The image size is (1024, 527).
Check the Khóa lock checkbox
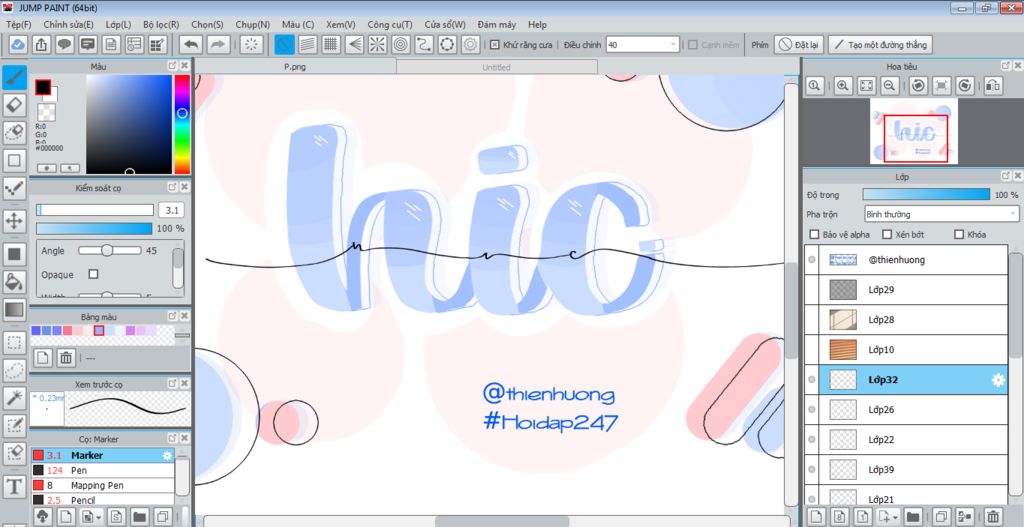959,234
